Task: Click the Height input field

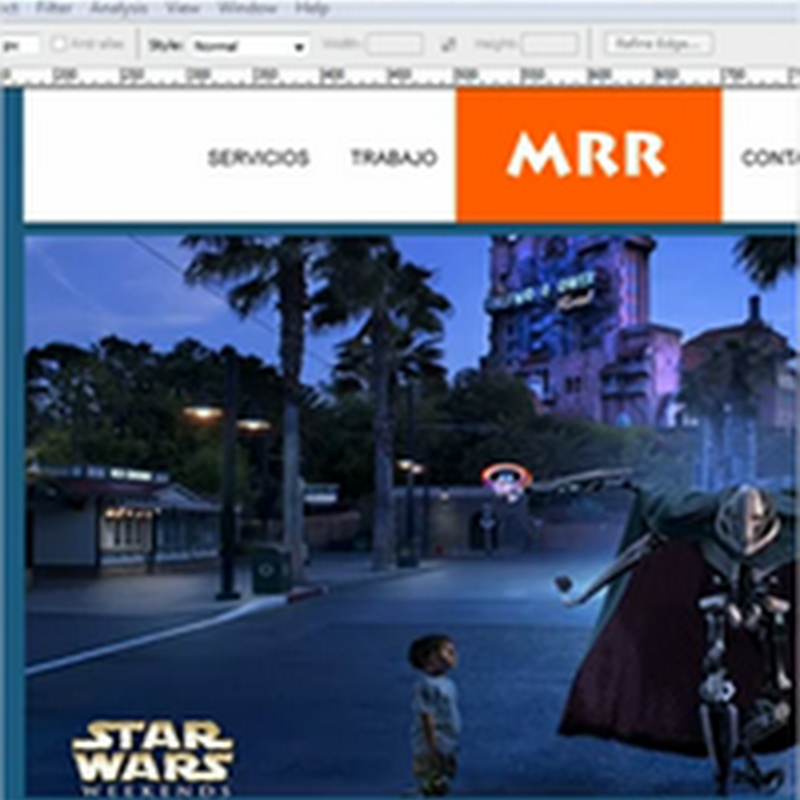Action: click(549, 45)
